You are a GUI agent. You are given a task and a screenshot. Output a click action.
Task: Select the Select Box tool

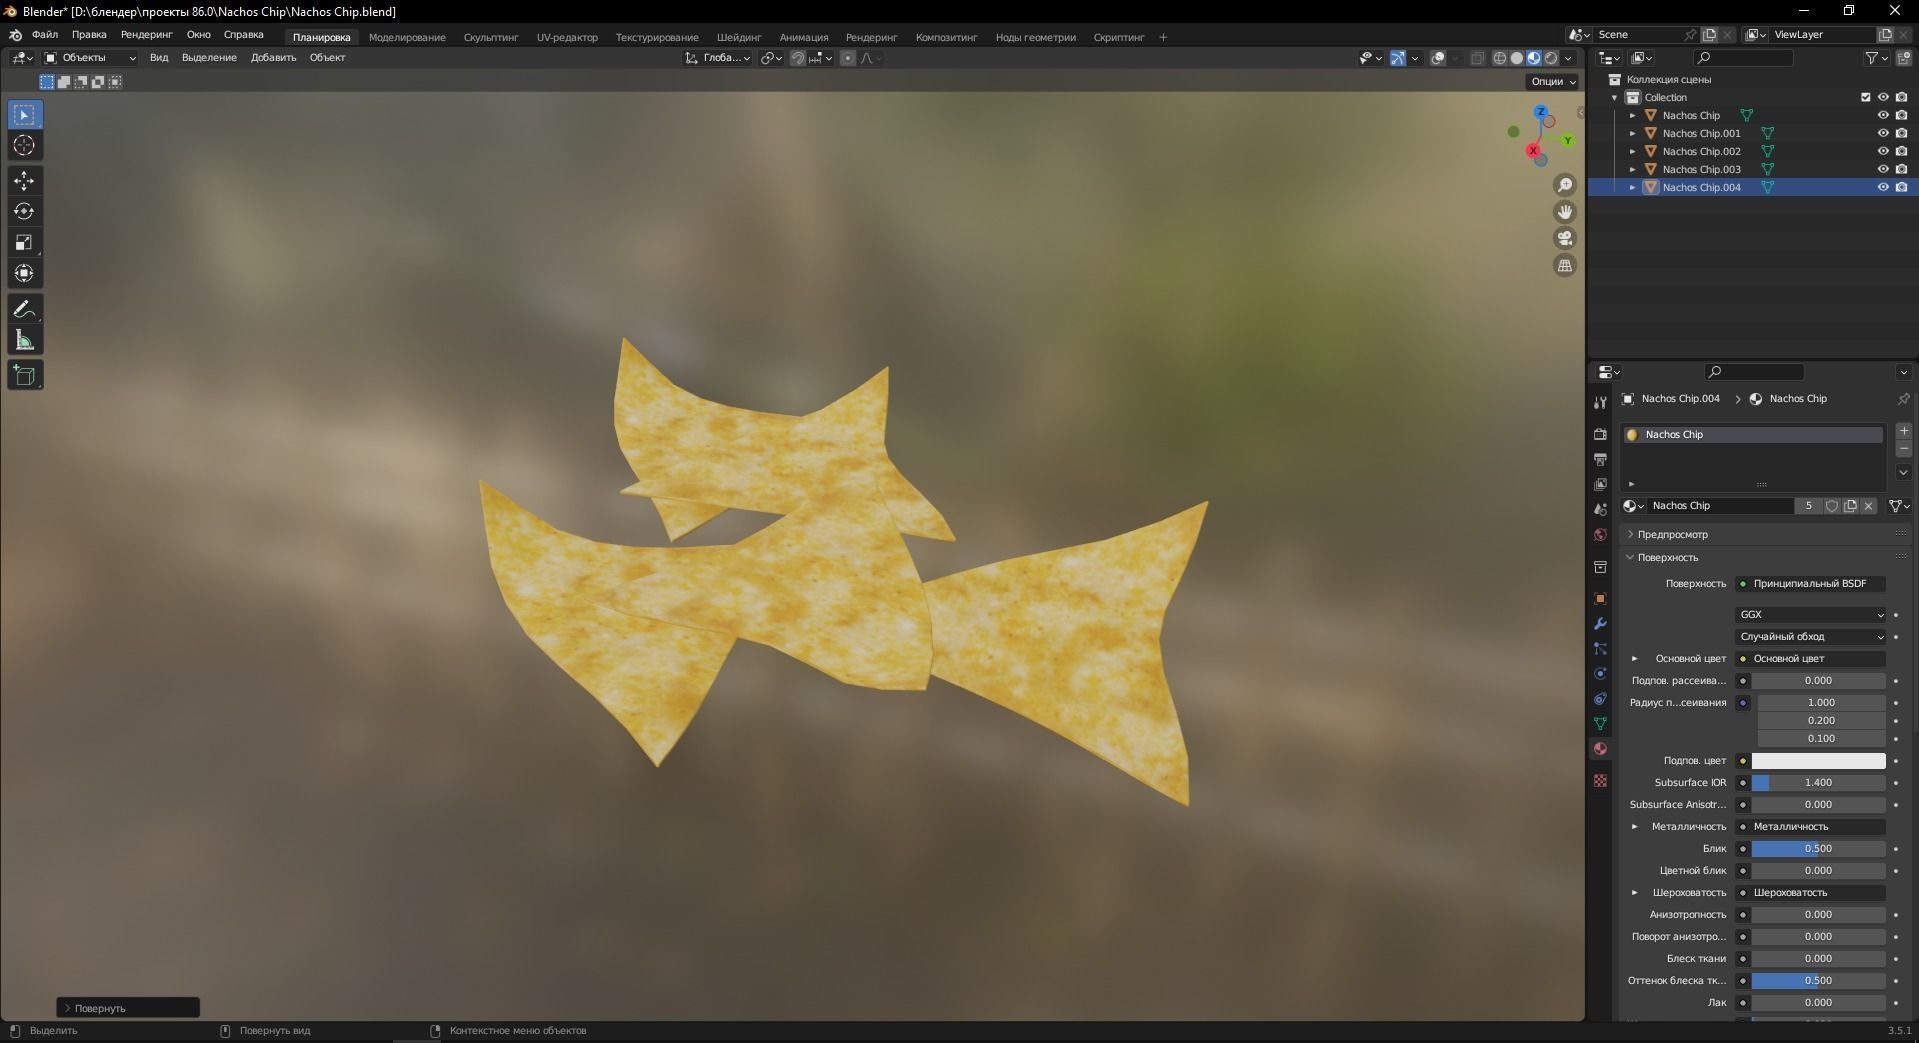tap(24, 115)
